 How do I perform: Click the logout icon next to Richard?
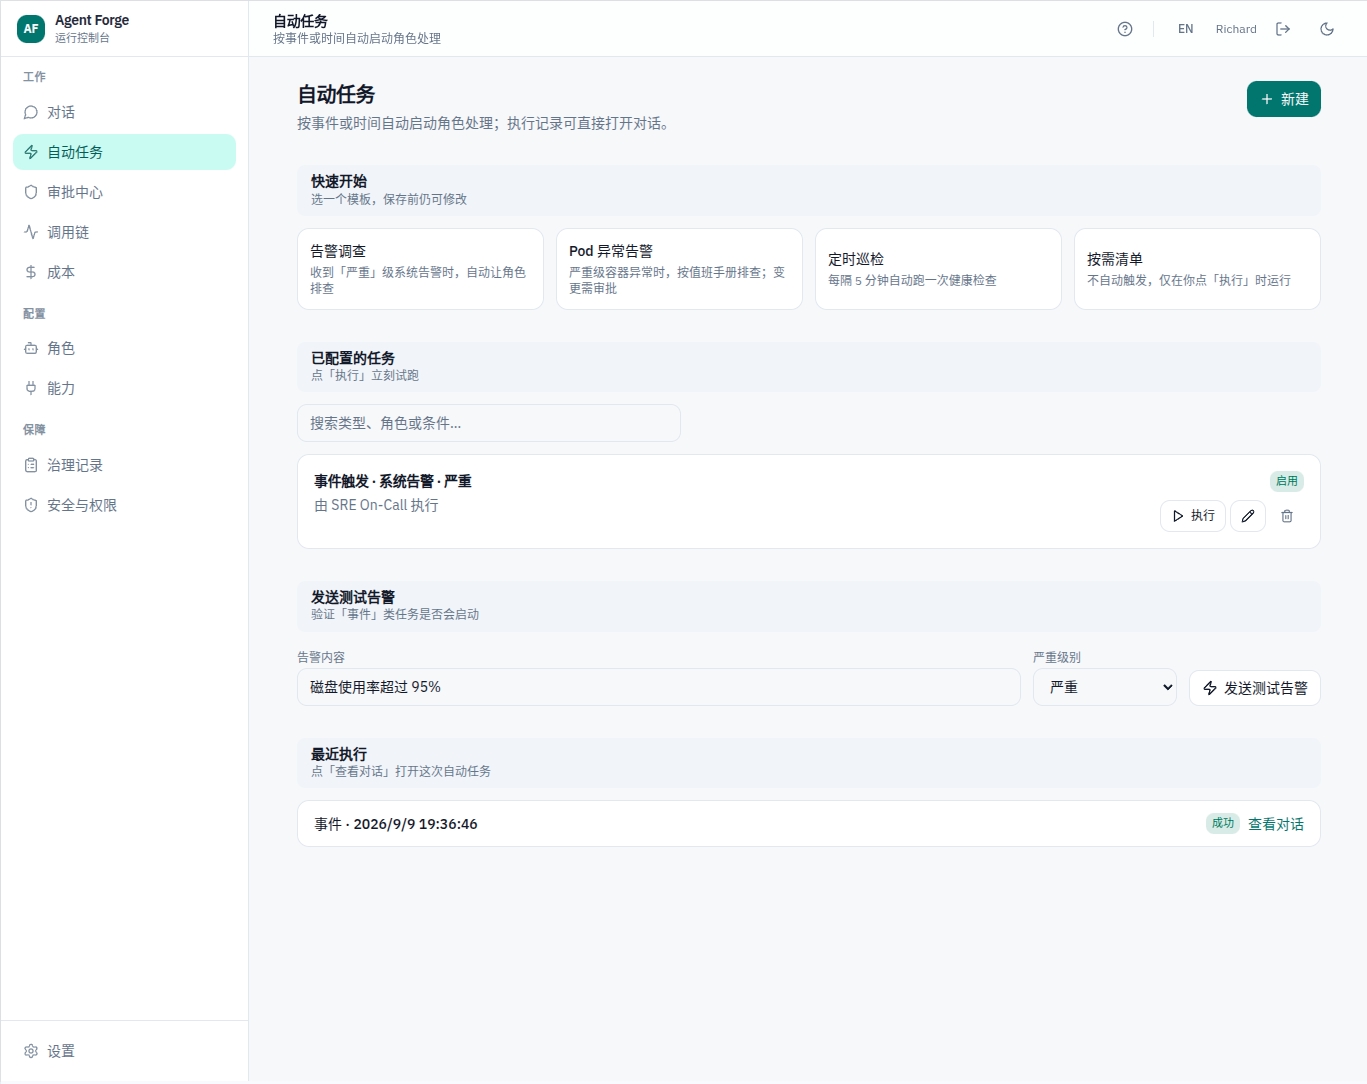point(1283,29)
